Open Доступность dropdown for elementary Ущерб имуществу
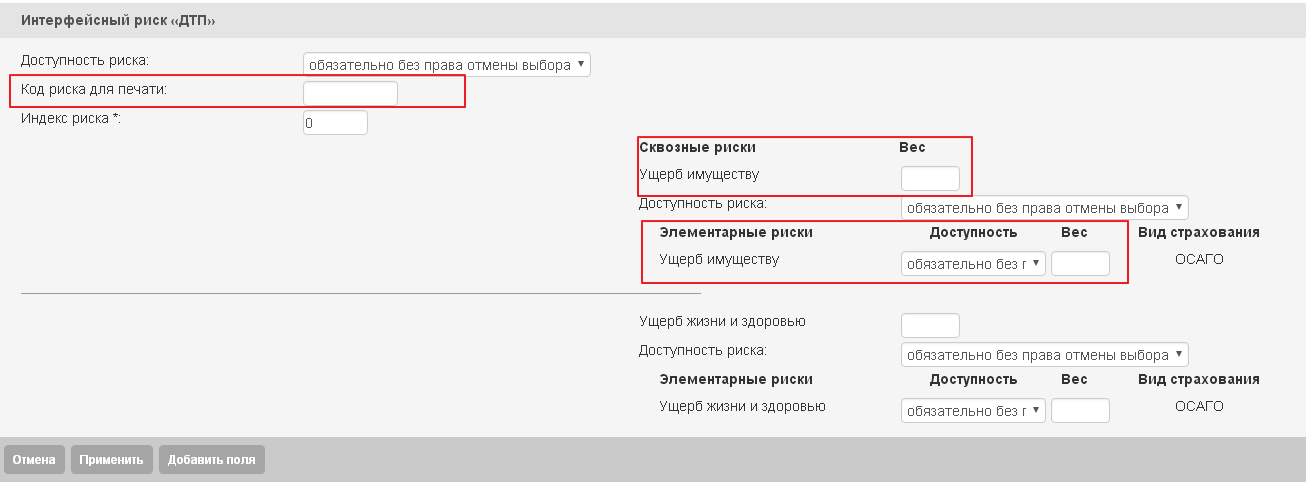The image size is (1306, 486). [x=973, y=264]
